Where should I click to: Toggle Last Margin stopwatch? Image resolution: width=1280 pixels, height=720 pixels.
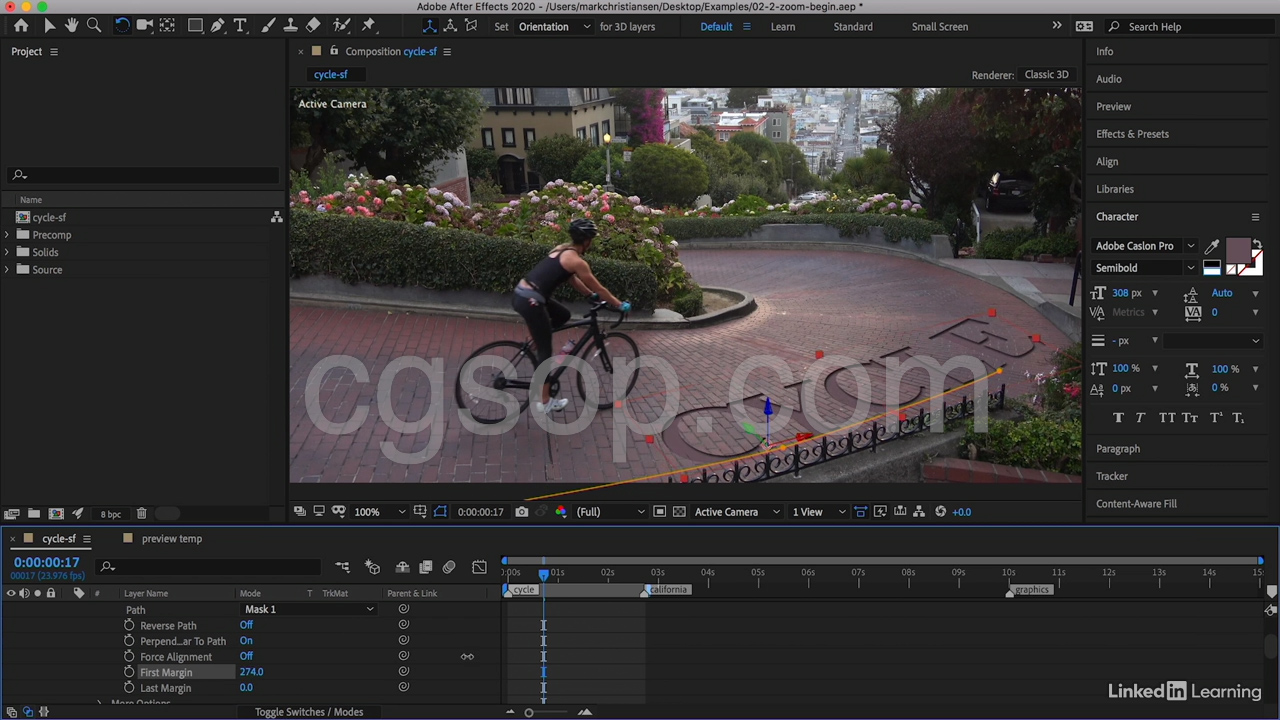[129, 688]
